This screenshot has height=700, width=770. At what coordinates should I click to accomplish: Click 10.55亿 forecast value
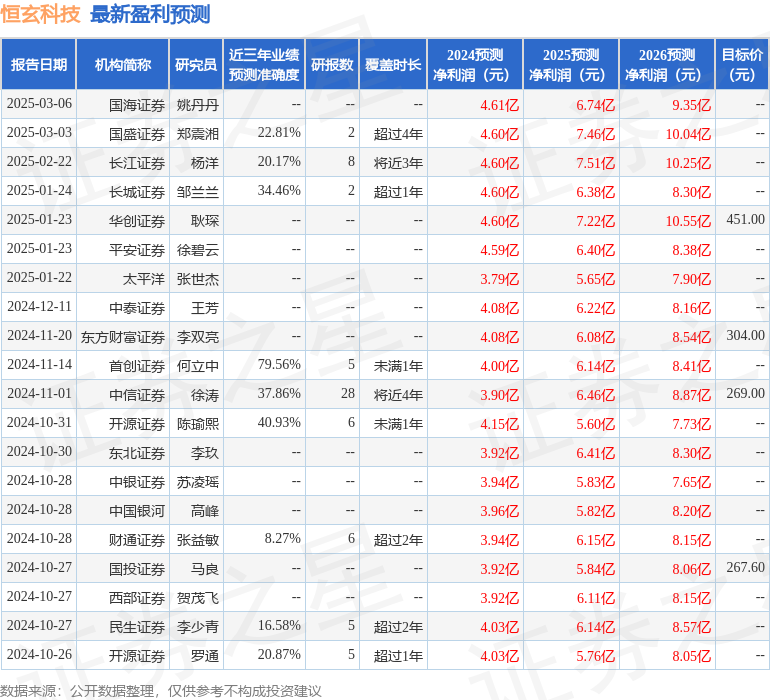click(688, 221)
